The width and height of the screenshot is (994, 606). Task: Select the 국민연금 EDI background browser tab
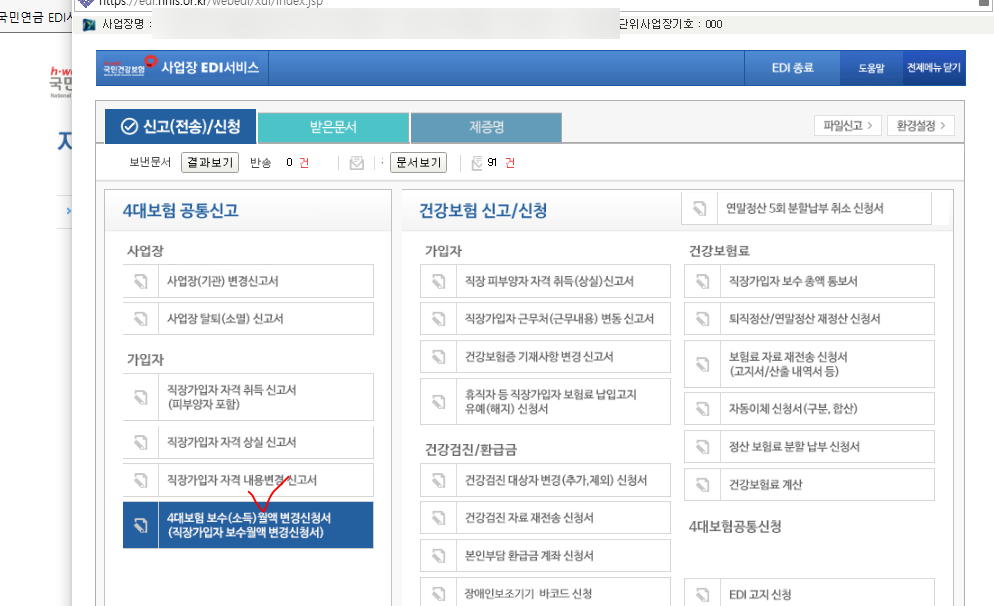pos(36,17)
